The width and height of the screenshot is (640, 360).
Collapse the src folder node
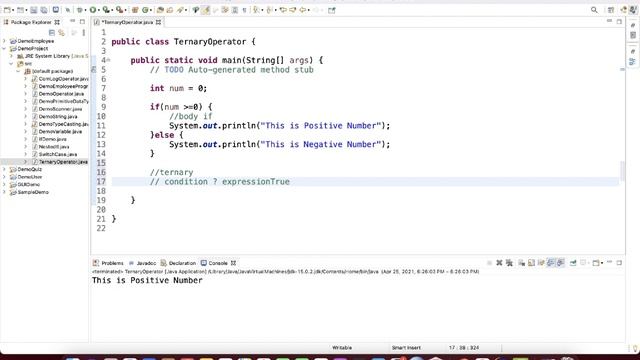[x=11, y=64]
